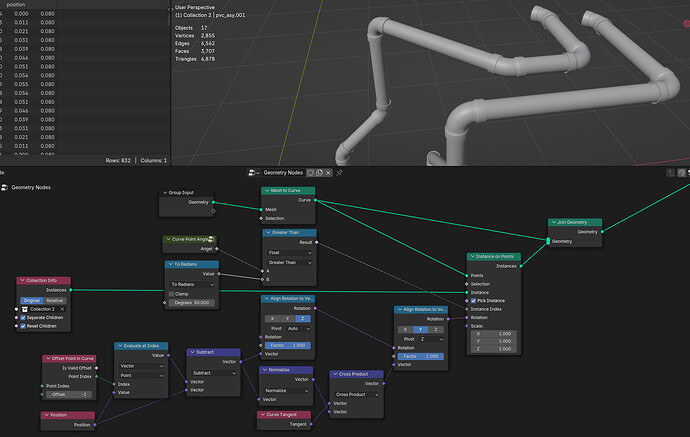Duplicate the Geometry Nodes datablock
The width and height of the screenshot is (690, 437).
click(x=319, y=173)
